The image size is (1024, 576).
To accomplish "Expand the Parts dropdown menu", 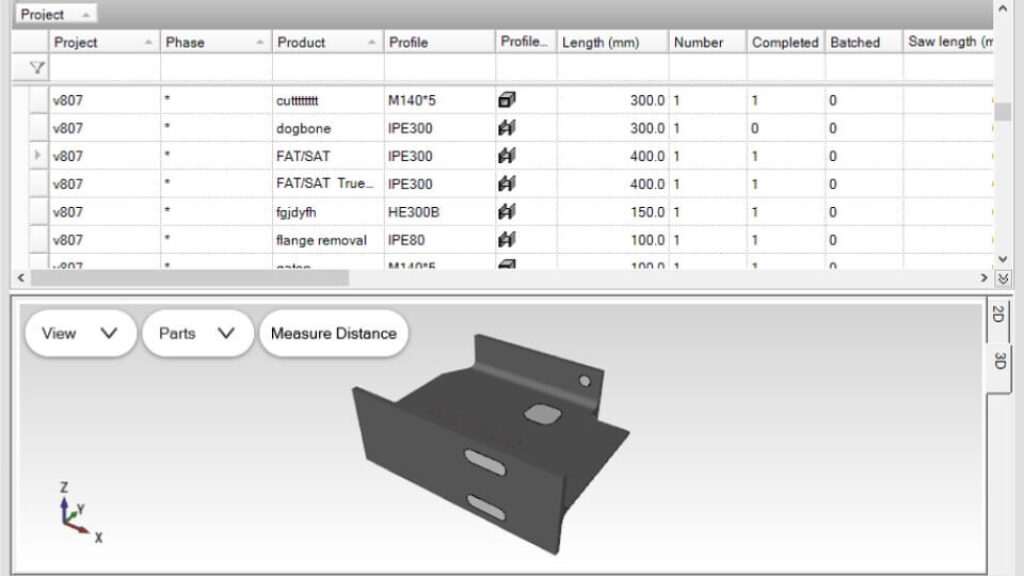I will coord(197,334).
